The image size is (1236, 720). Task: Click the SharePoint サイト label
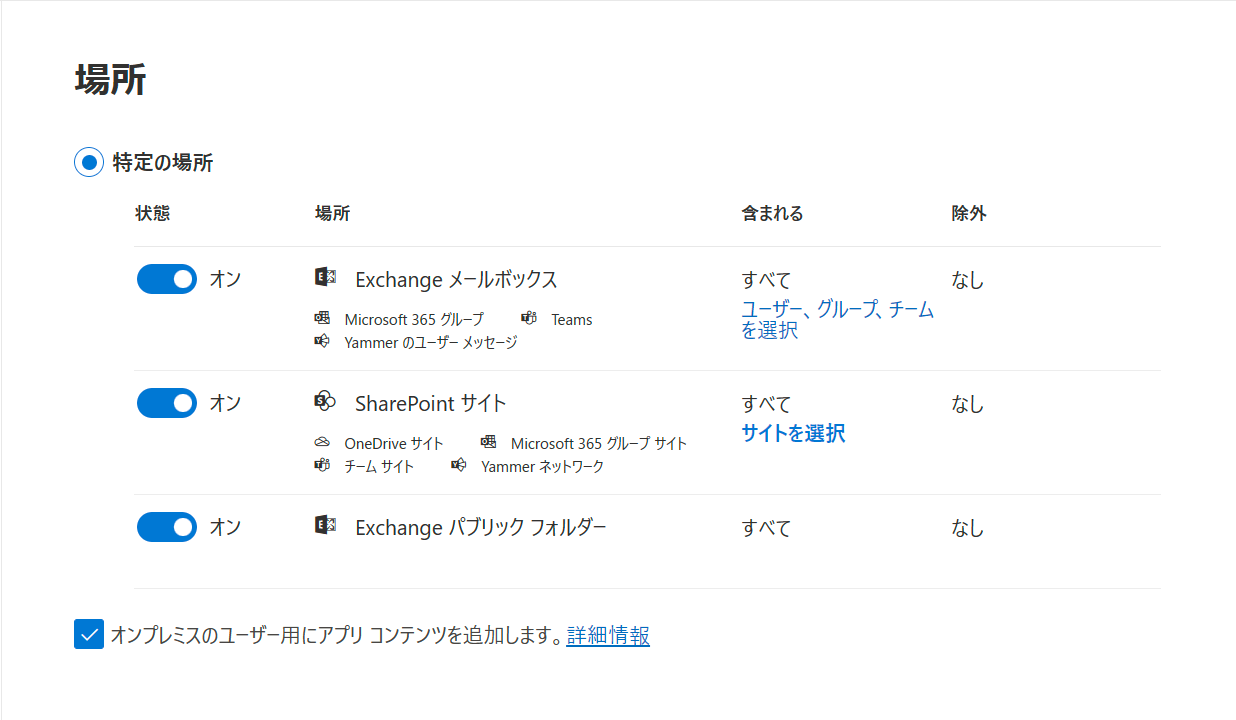(x=431, y=404)
